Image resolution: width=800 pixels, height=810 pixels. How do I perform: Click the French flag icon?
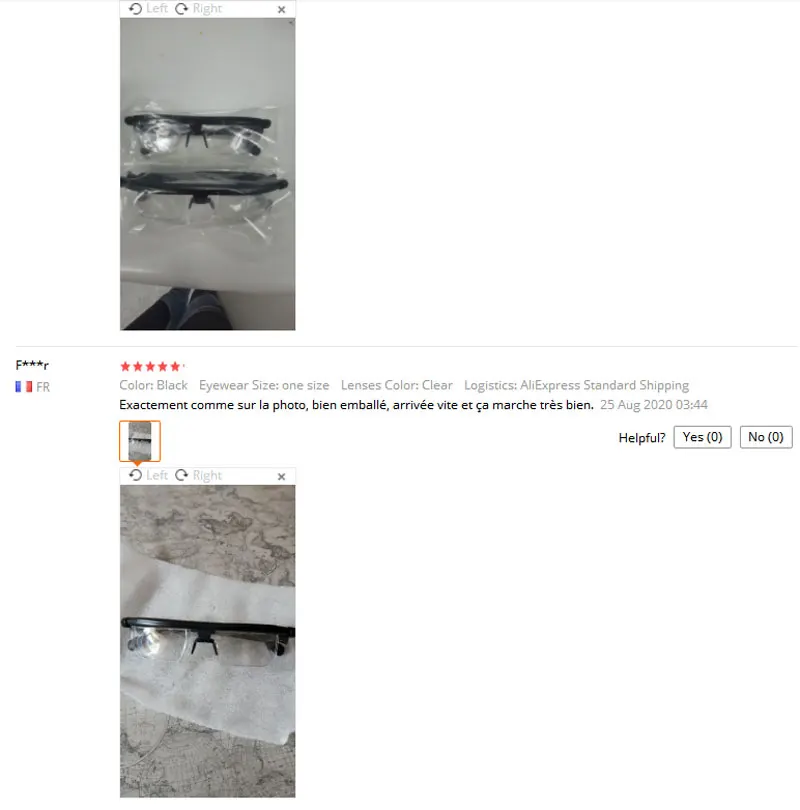coord(24,386)
